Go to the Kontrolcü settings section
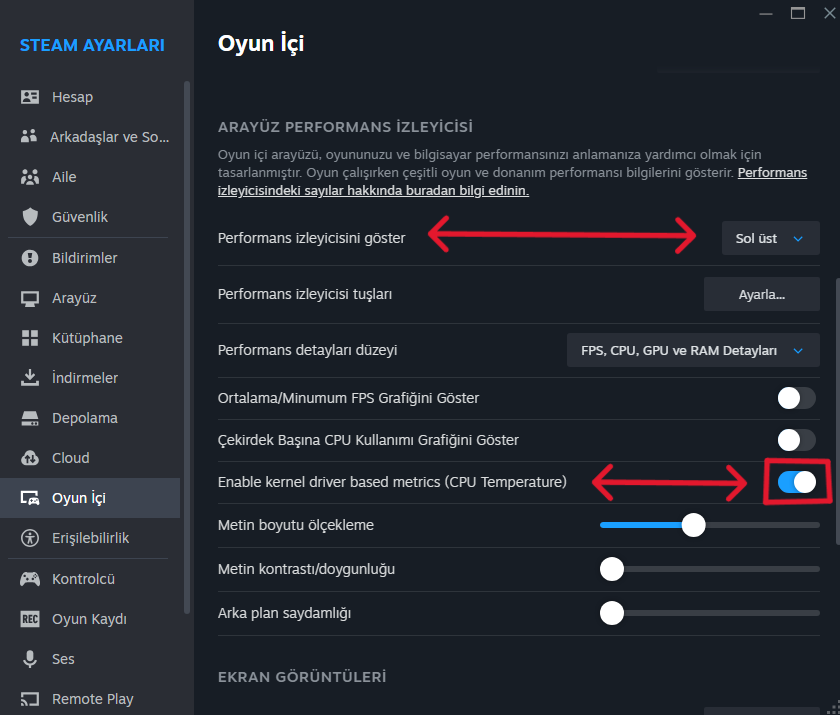 point(90,579)
